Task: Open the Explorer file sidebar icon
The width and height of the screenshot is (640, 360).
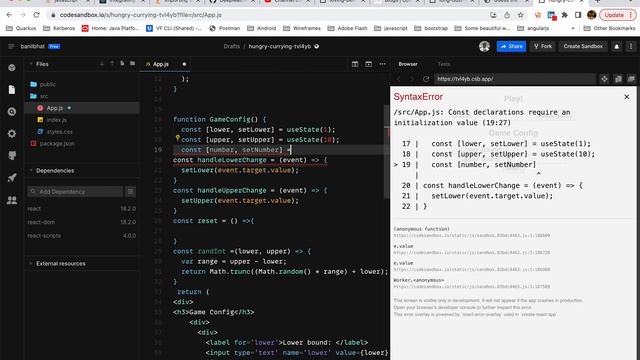Action: click(12, 90)
